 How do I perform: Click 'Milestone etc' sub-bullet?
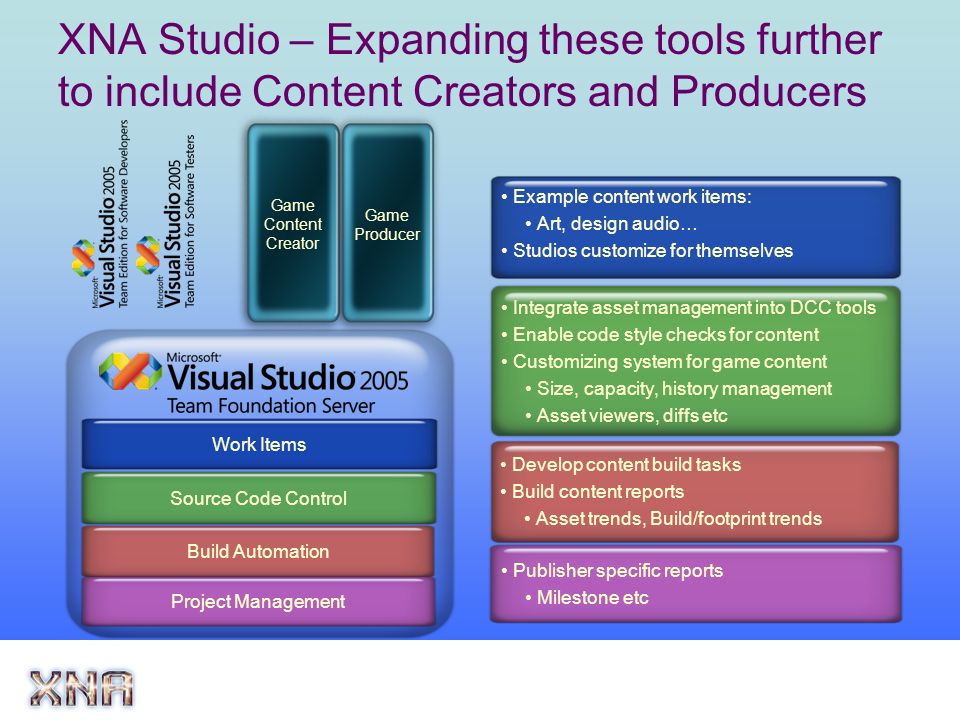coord(592,598)
